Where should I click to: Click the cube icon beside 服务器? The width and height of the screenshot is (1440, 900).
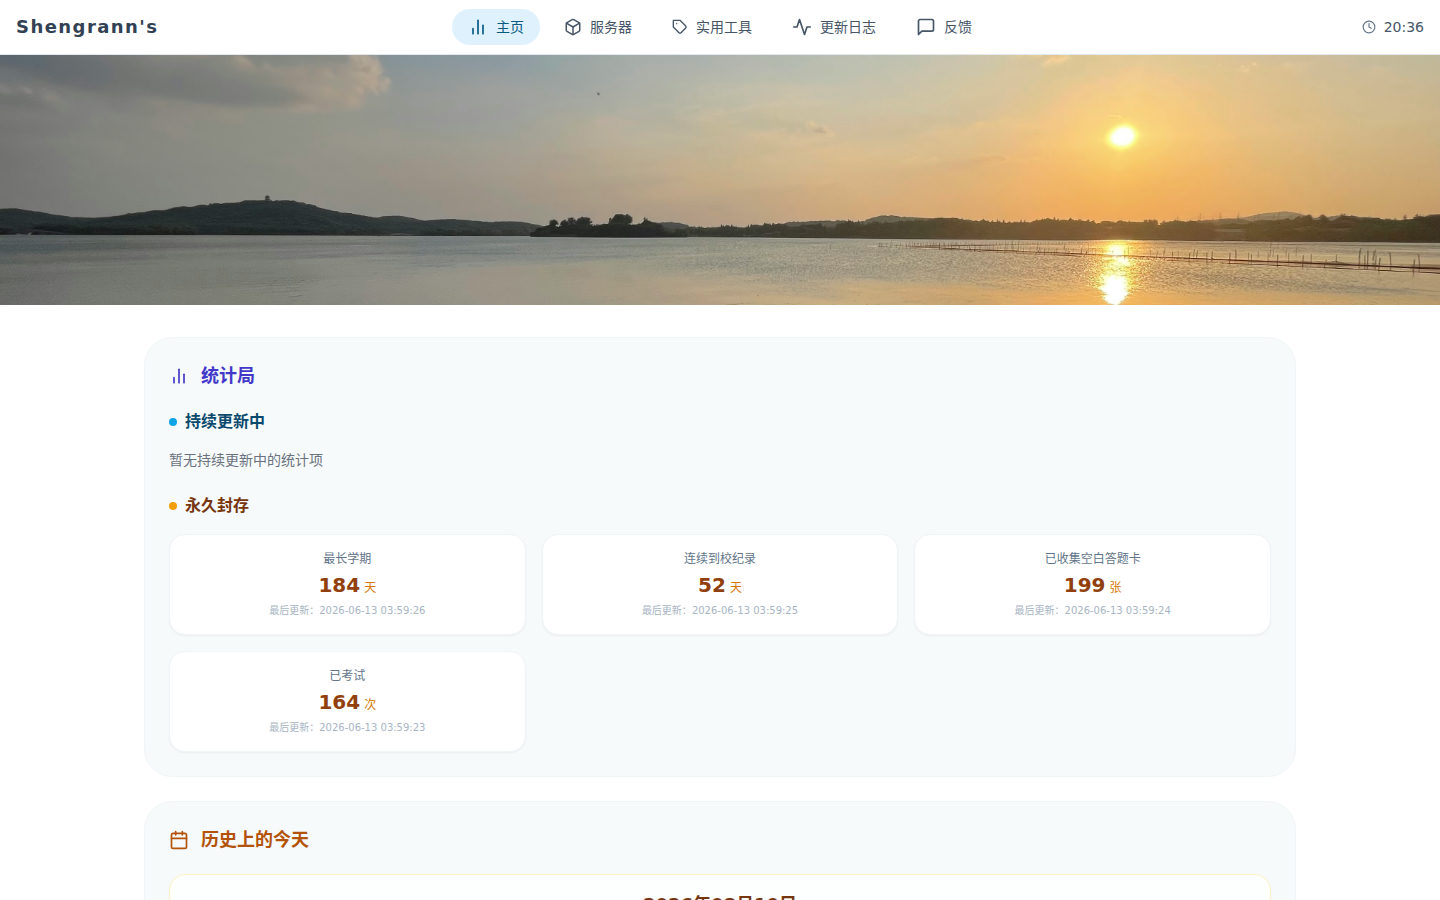573,27
